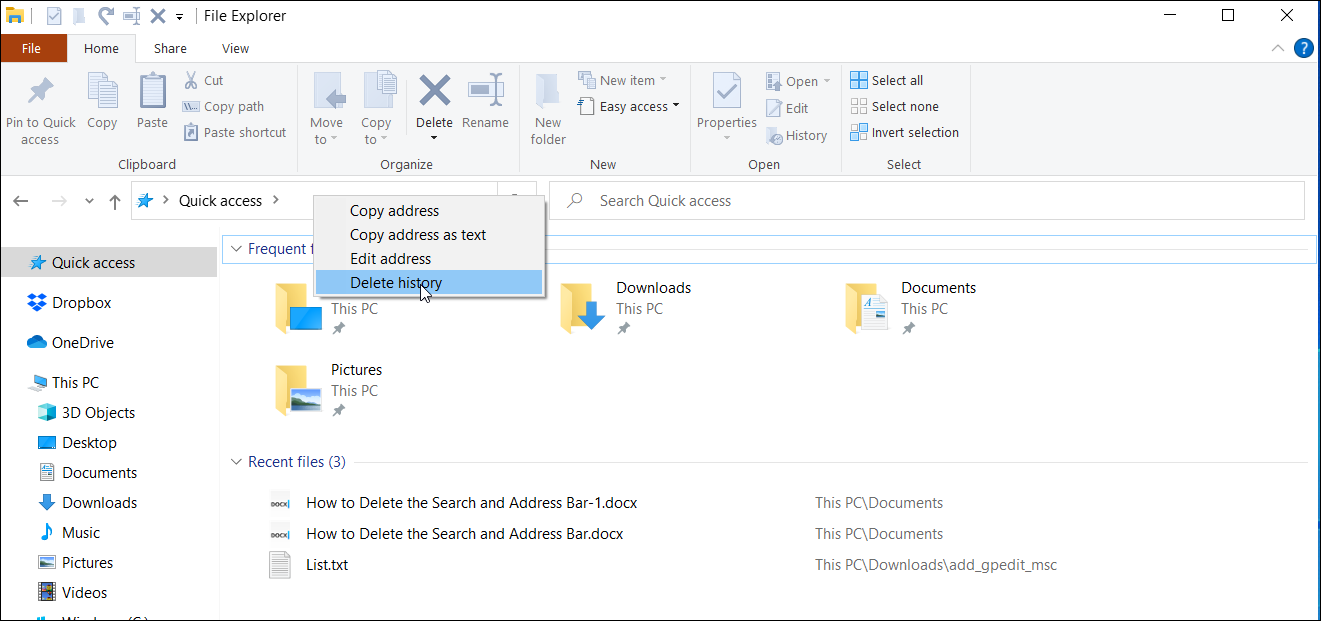Image resolution: width=1321 pixels, height=621 pixels.
Task: Click the Forward navigation arrow
Action: [x=59, y=201]
